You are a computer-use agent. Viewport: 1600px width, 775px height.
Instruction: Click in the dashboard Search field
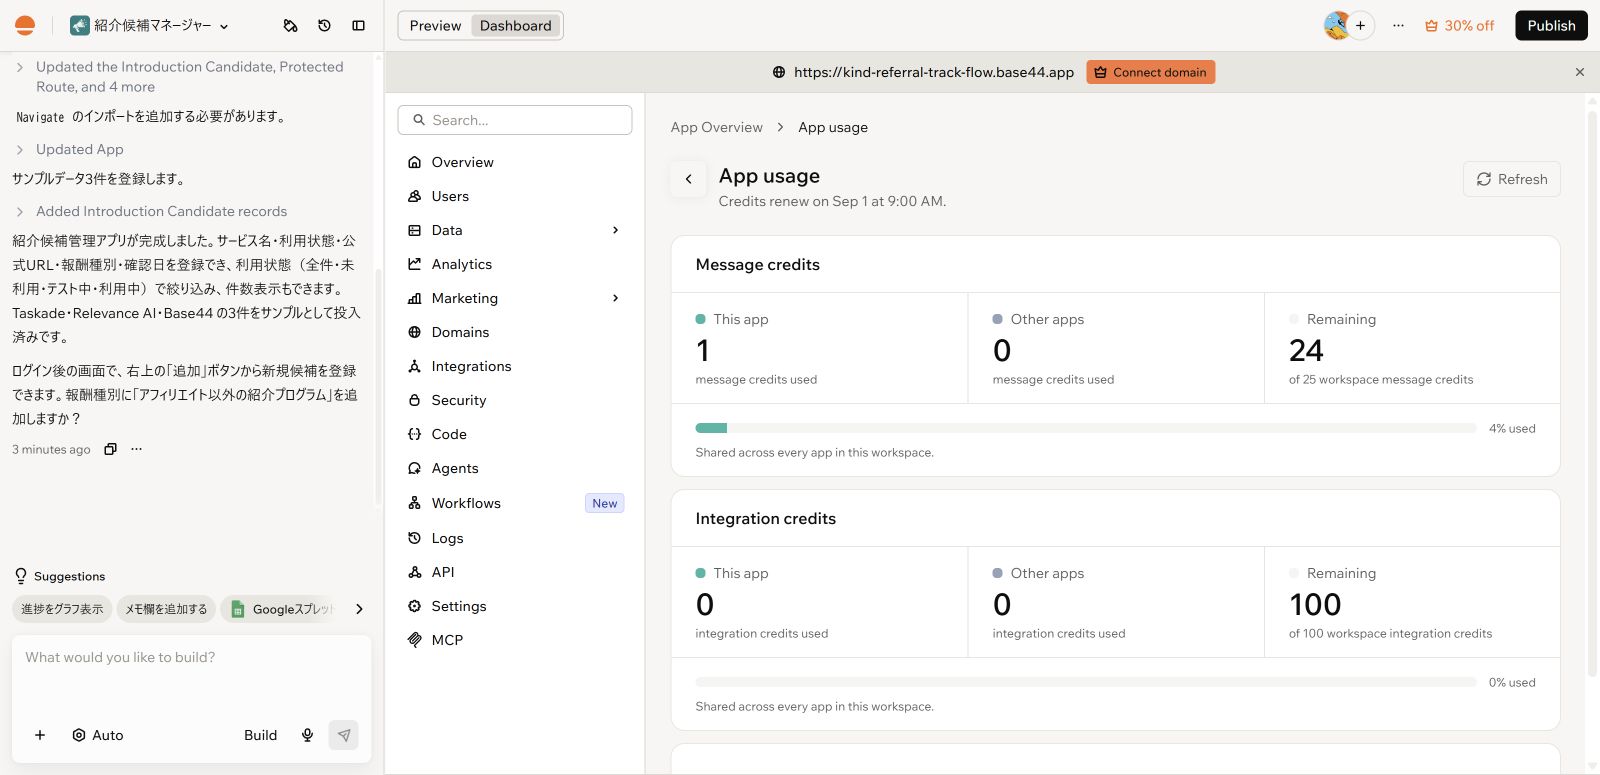tap(515, 120)
